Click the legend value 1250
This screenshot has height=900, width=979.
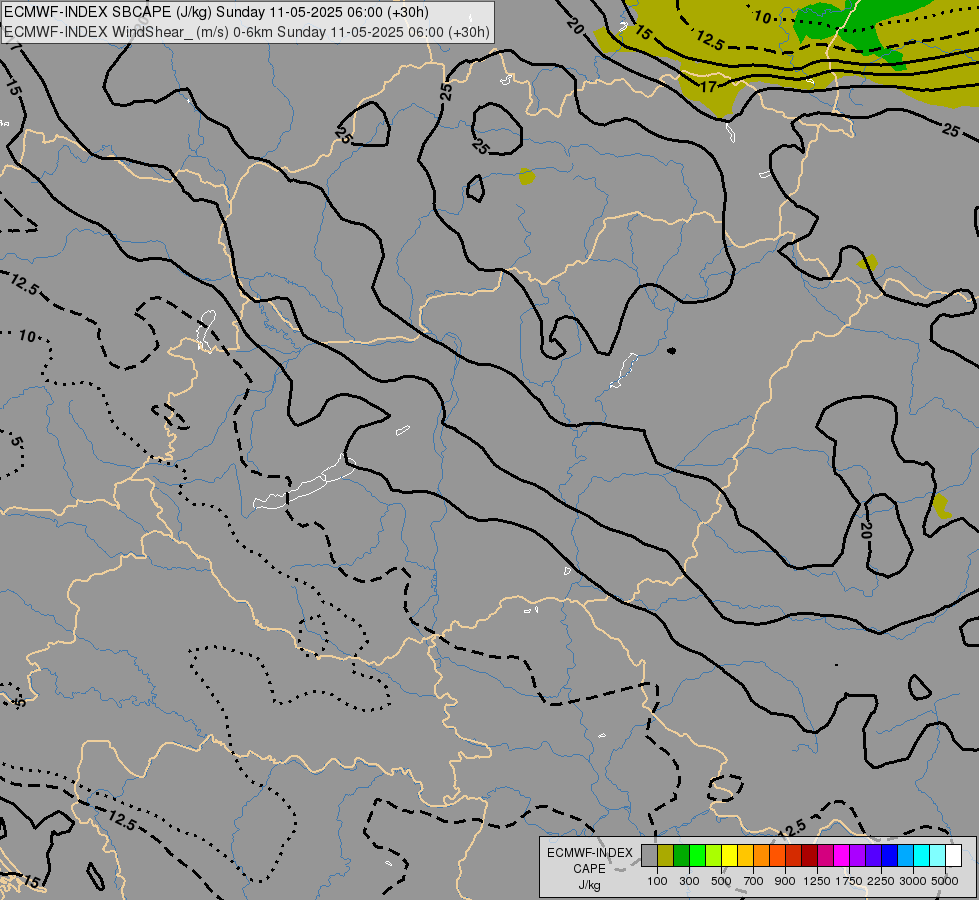point(817,881)
